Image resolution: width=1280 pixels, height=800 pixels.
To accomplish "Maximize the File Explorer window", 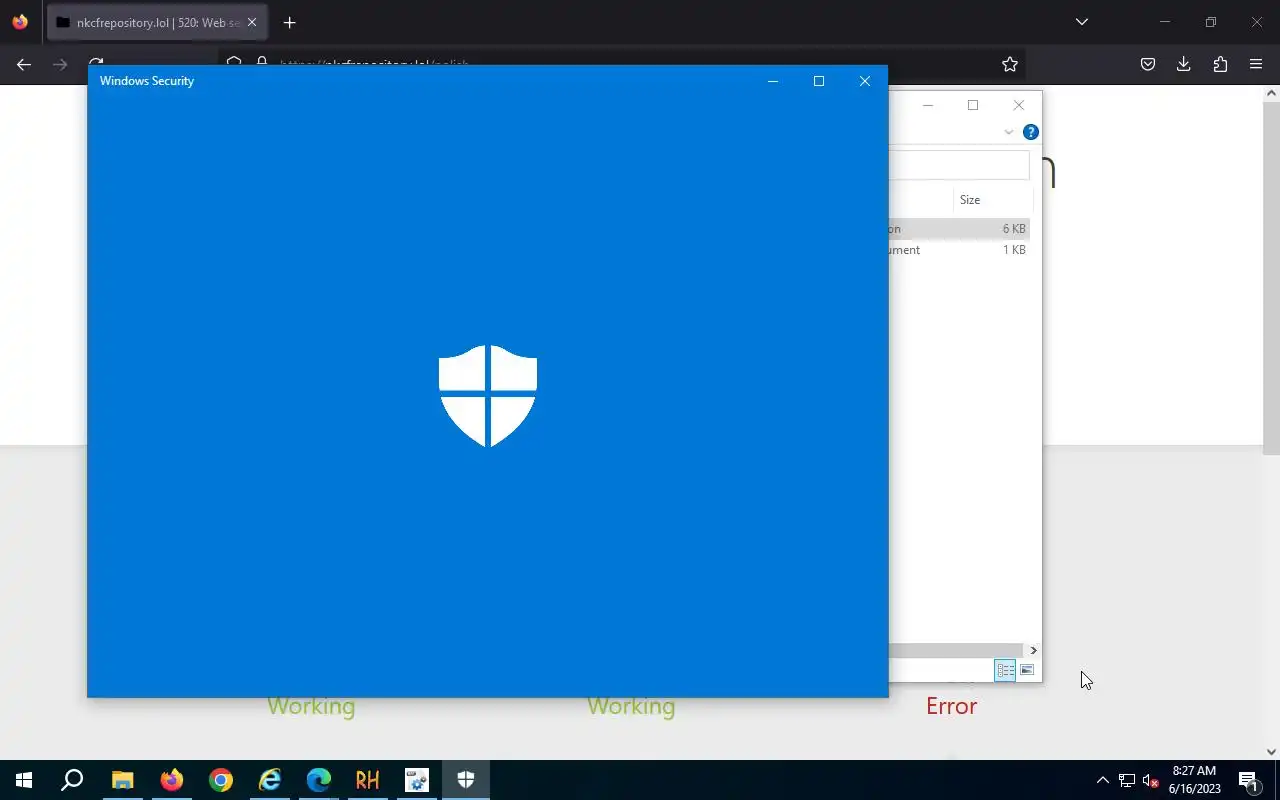I will (x=973, y=105).
